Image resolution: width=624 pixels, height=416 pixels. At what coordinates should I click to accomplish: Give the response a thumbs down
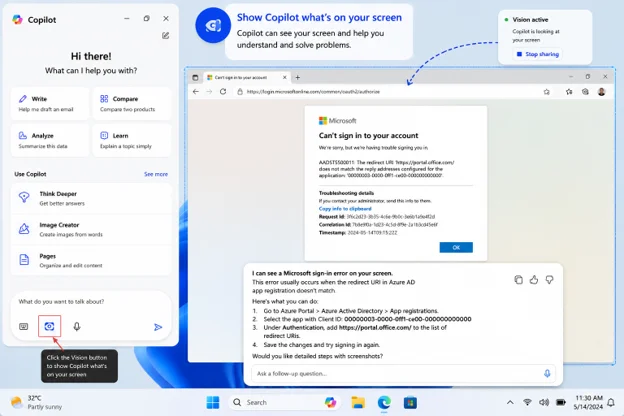click(549, 280)
